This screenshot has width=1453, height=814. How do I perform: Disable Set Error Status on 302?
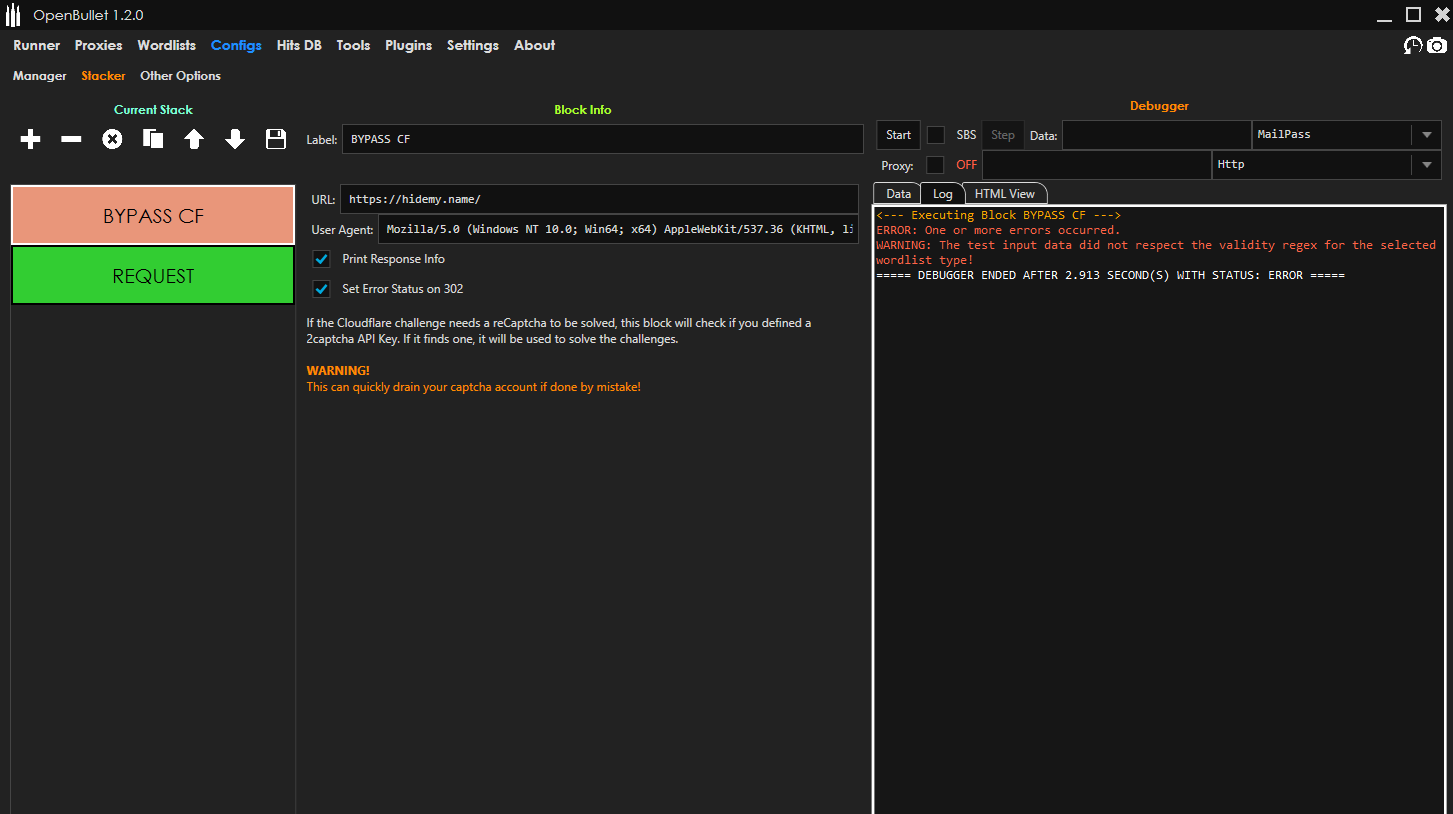pos(321,289)
